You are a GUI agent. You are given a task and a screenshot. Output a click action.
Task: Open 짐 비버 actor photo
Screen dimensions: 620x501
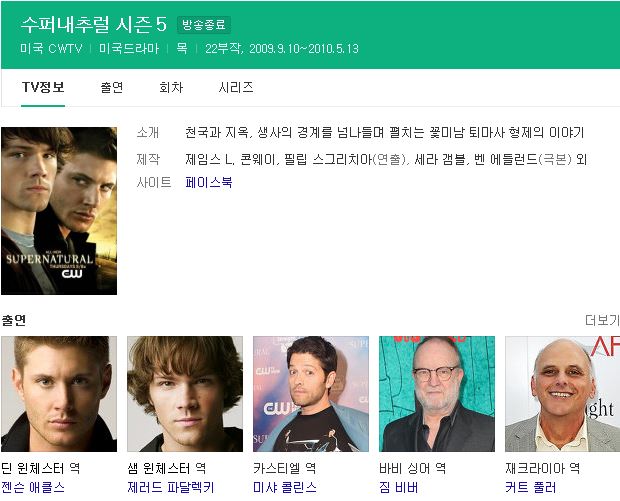pyautogui.click(x=437, y=394)
